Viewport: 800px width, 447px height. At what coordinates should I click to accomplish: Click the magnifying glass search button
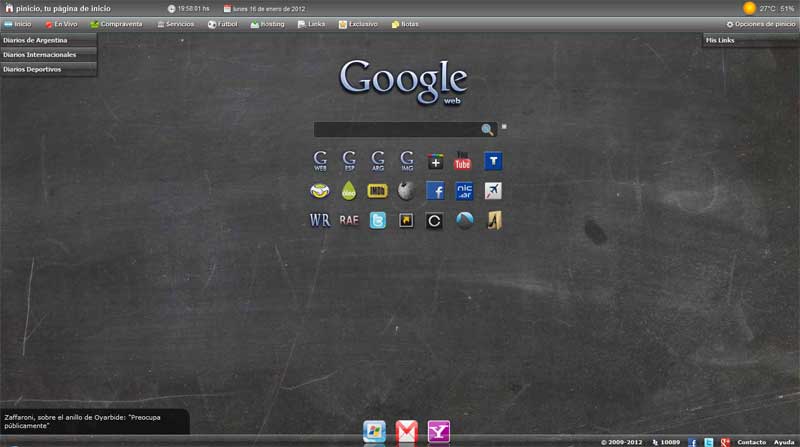click(487, 130)
